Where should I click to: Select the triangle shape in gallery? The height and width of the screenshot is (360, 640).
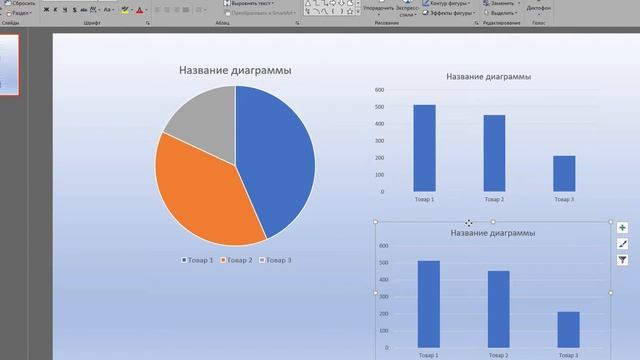308,3
